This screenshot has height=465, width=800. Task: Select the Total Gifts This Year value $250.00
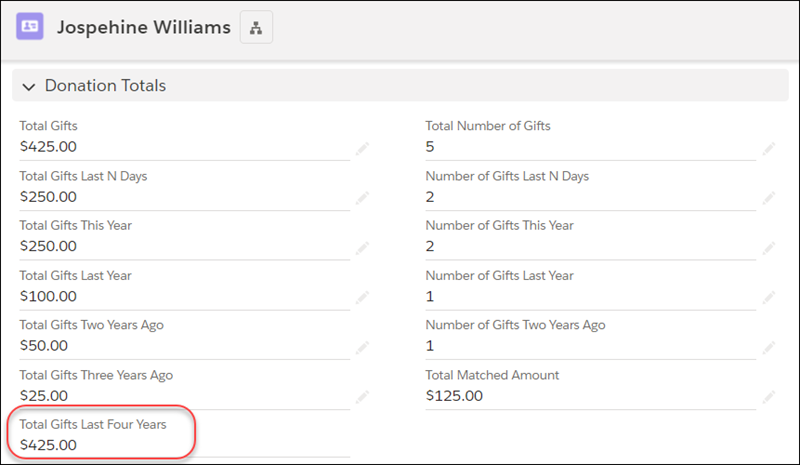click(x=48, y=246)
